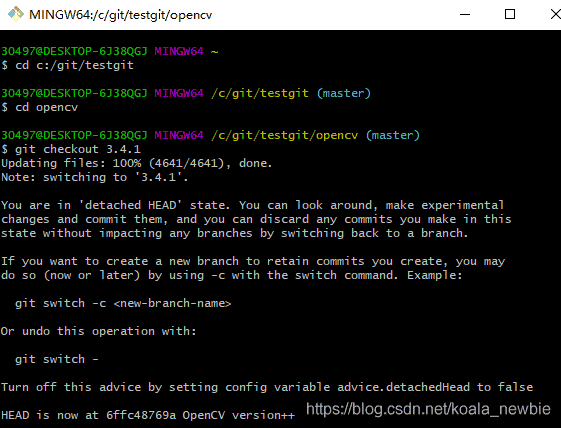Close the MINGW64 terminal window
This screenshot has width=561, height=428.
555,14
